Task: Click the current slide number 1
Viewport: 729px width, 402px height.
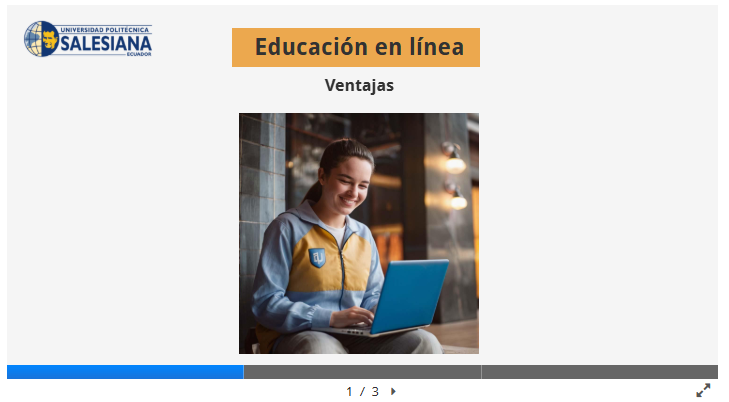Action: point(349,392)
